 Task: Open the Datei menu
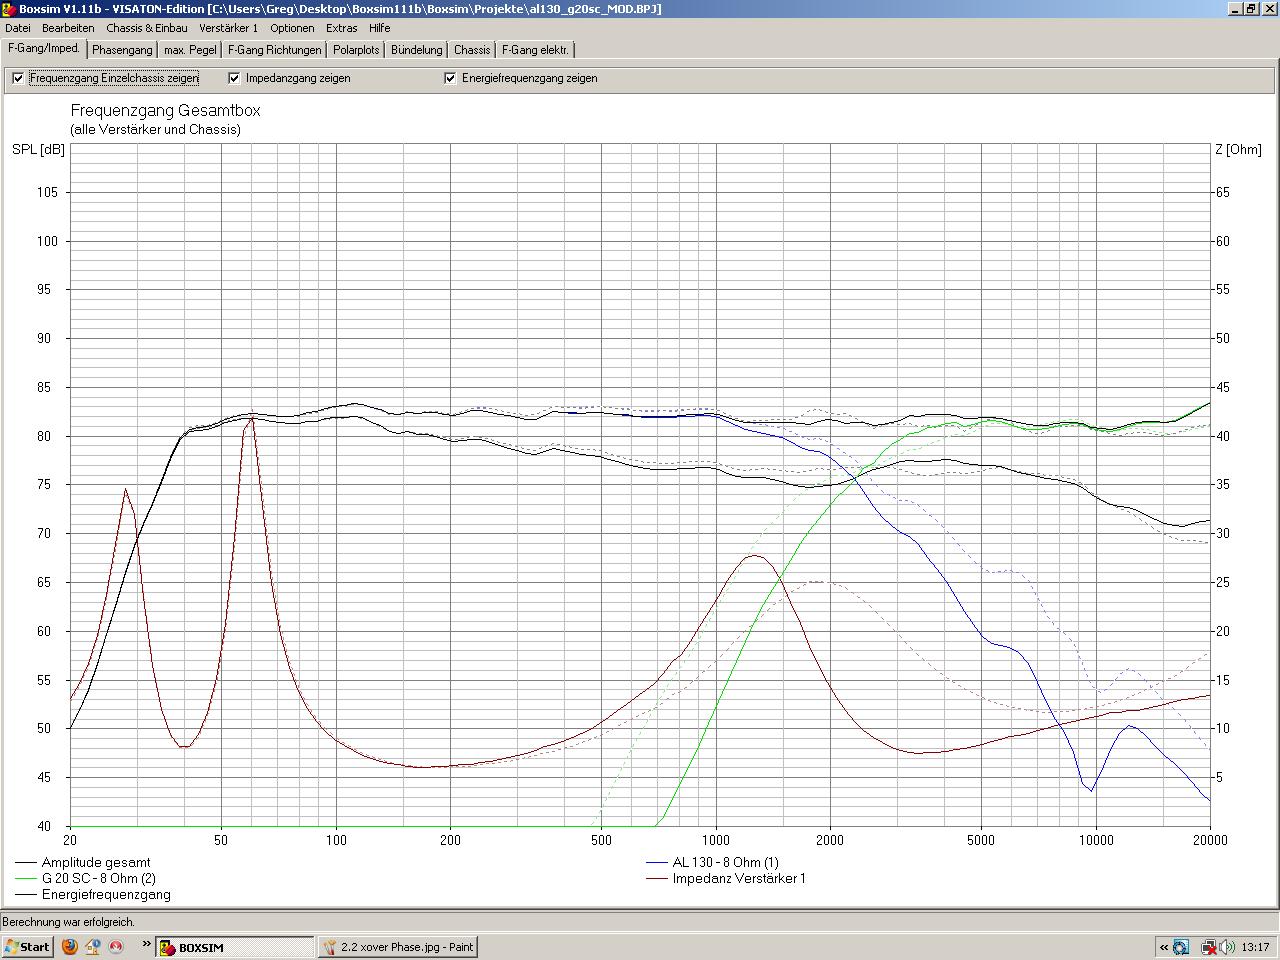pos(18,28)
